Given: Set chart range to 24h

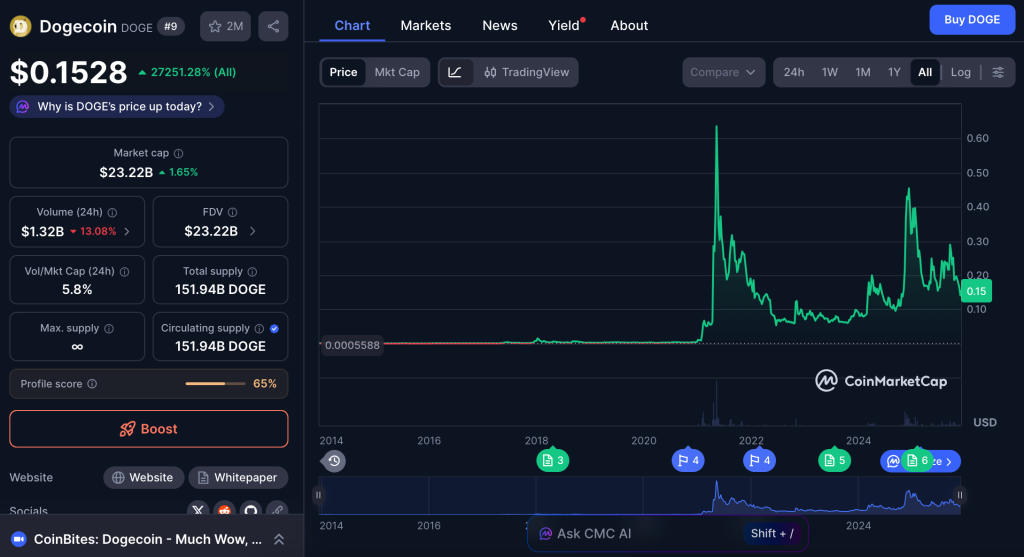Looking at the screenshot, I should click(x=793, y=72).
